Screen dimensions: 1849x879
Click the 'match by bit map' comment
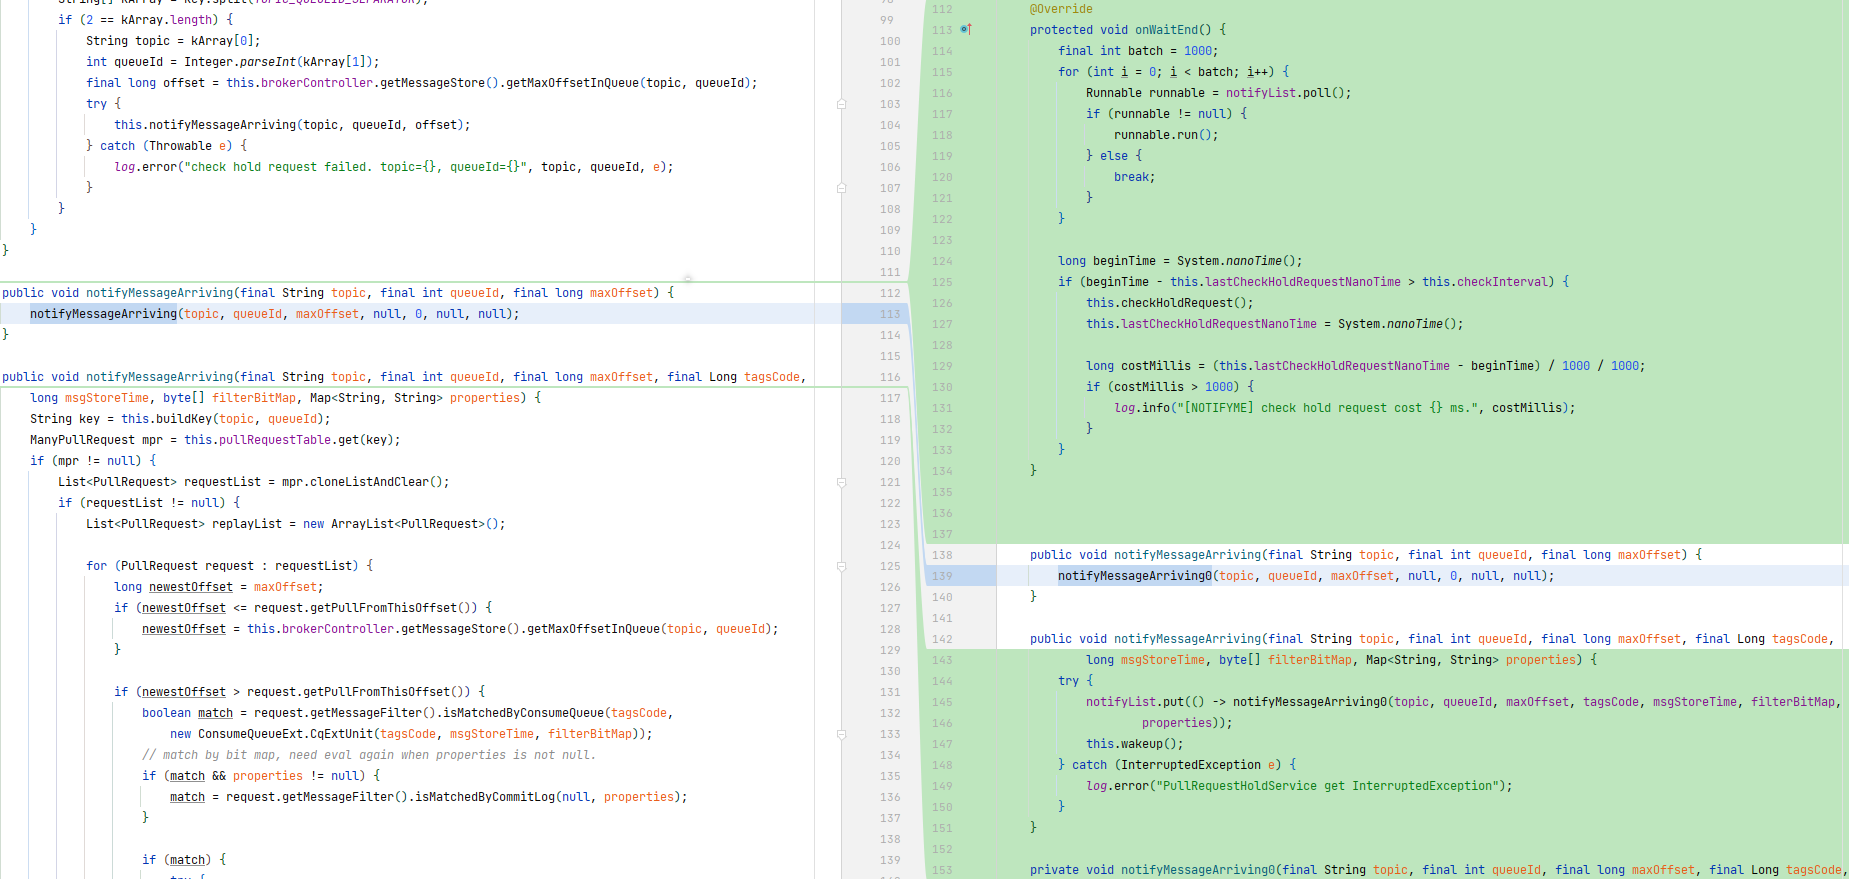point(369,755)
